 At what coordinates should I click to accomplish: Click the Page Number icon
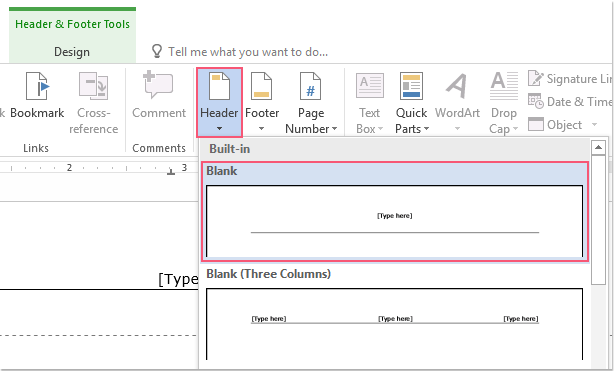pos(311,86)
